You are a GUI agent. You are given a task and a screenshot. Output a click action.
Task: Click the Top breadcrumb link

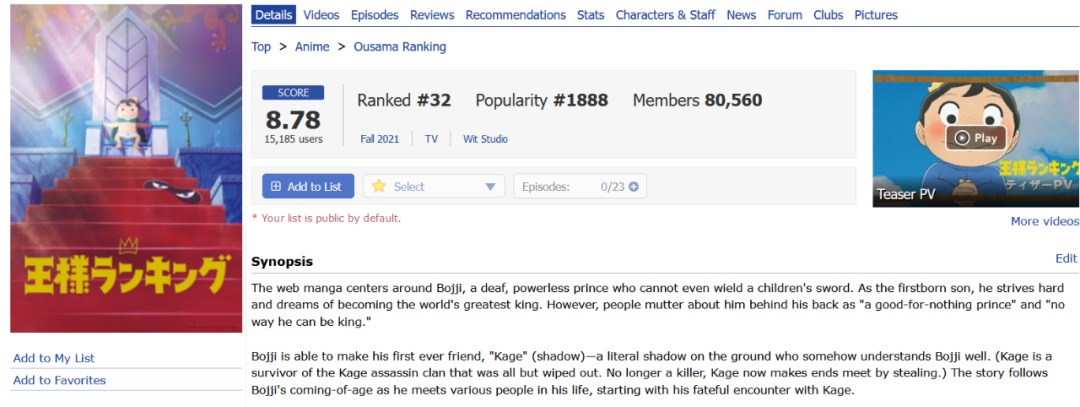tap(261, 47)
